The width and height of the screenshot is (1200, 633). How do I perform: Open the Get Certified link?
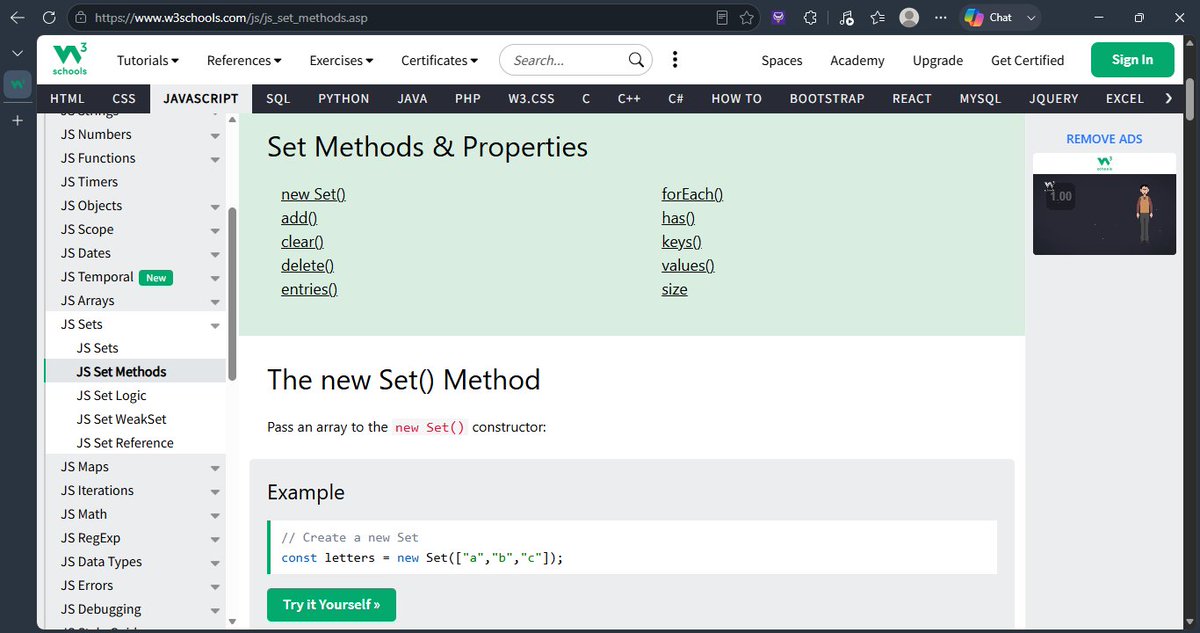point(1027,60)
